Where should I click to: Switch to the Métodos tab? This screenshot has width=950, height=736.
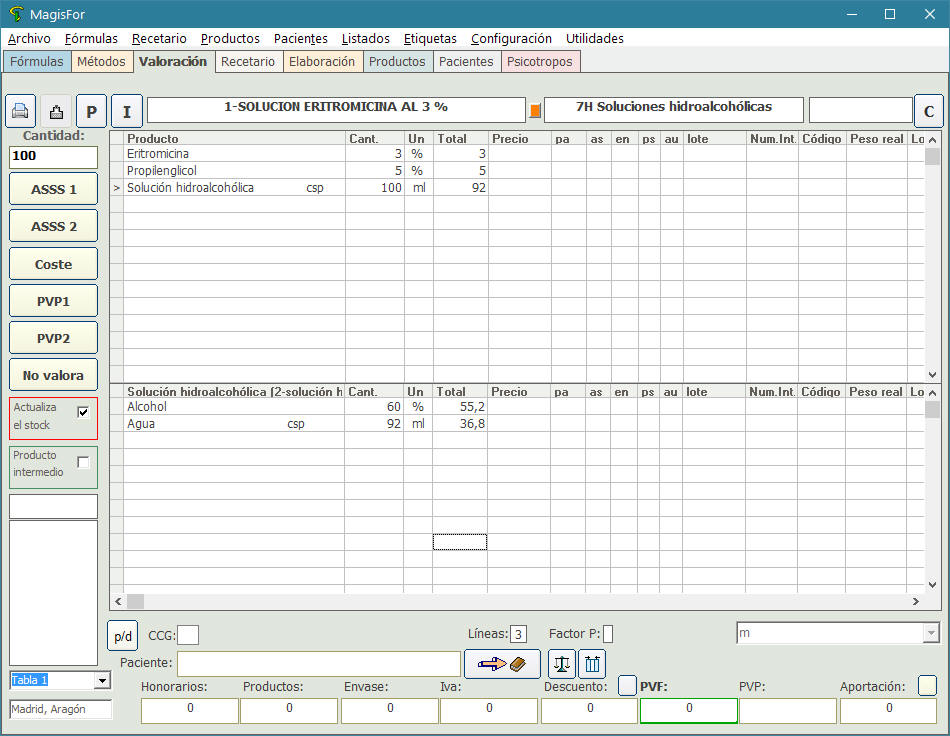click(x=101, y=62)
